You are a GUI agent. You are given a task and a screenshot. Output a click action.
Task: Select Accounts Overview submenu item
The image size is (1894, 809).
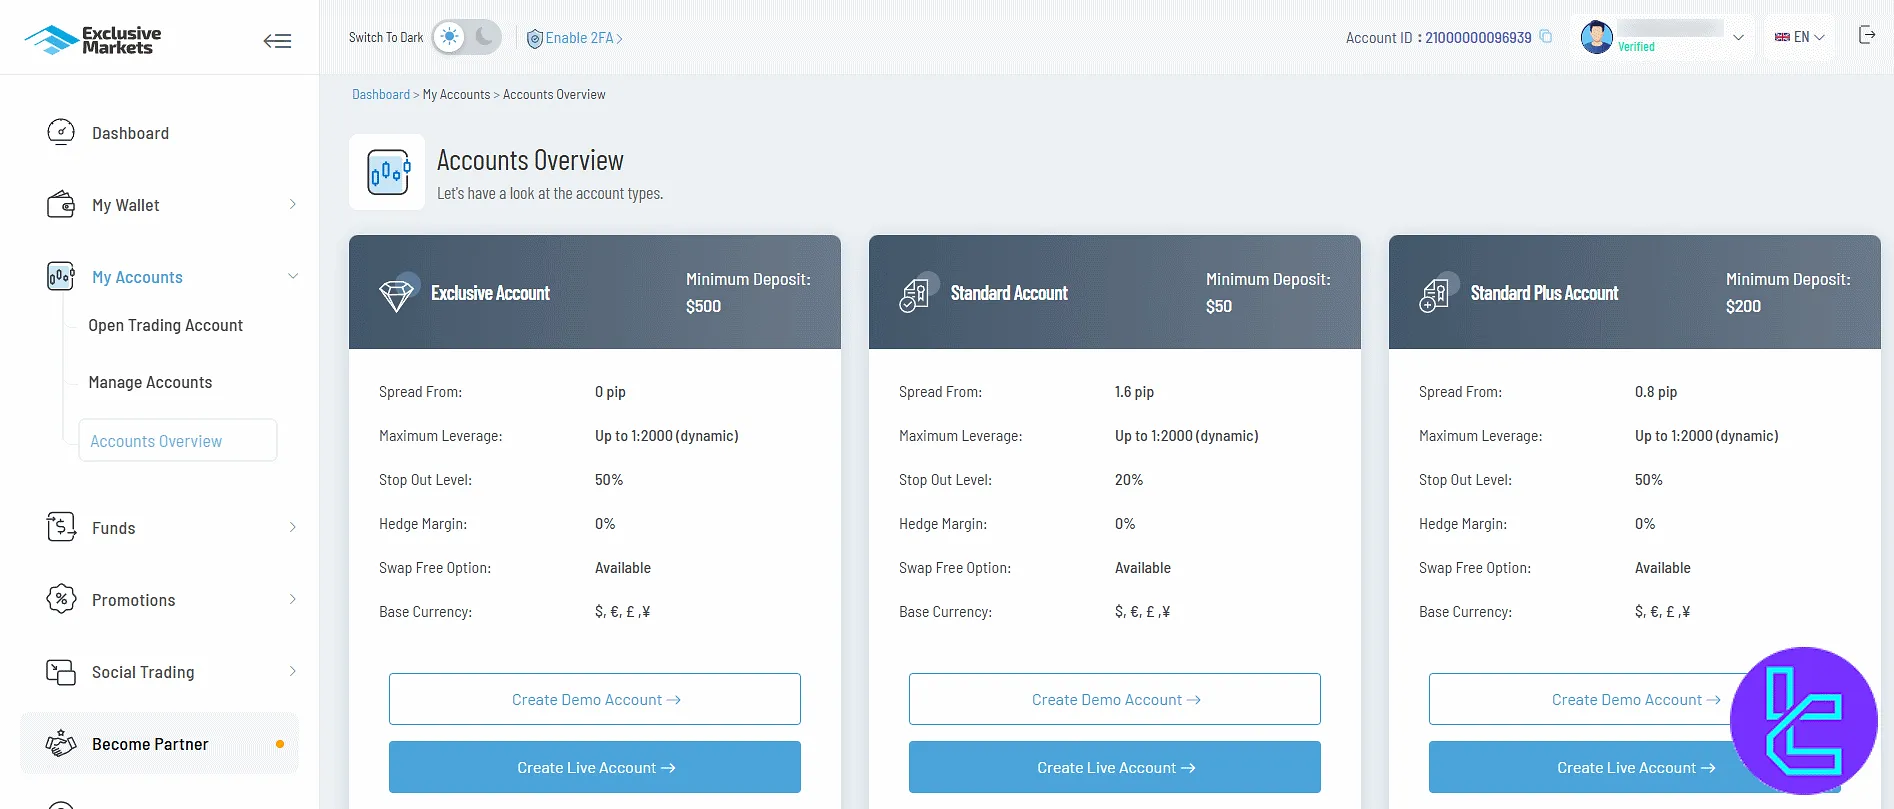point(178,440)
